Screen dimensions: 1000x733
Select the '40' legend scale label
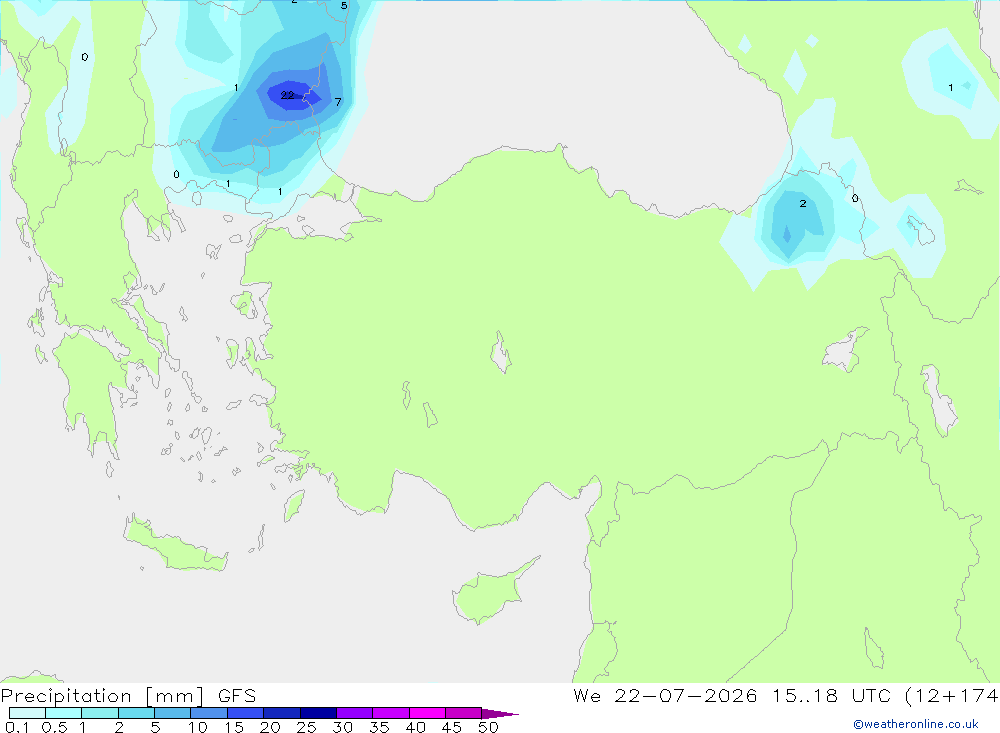416,727
